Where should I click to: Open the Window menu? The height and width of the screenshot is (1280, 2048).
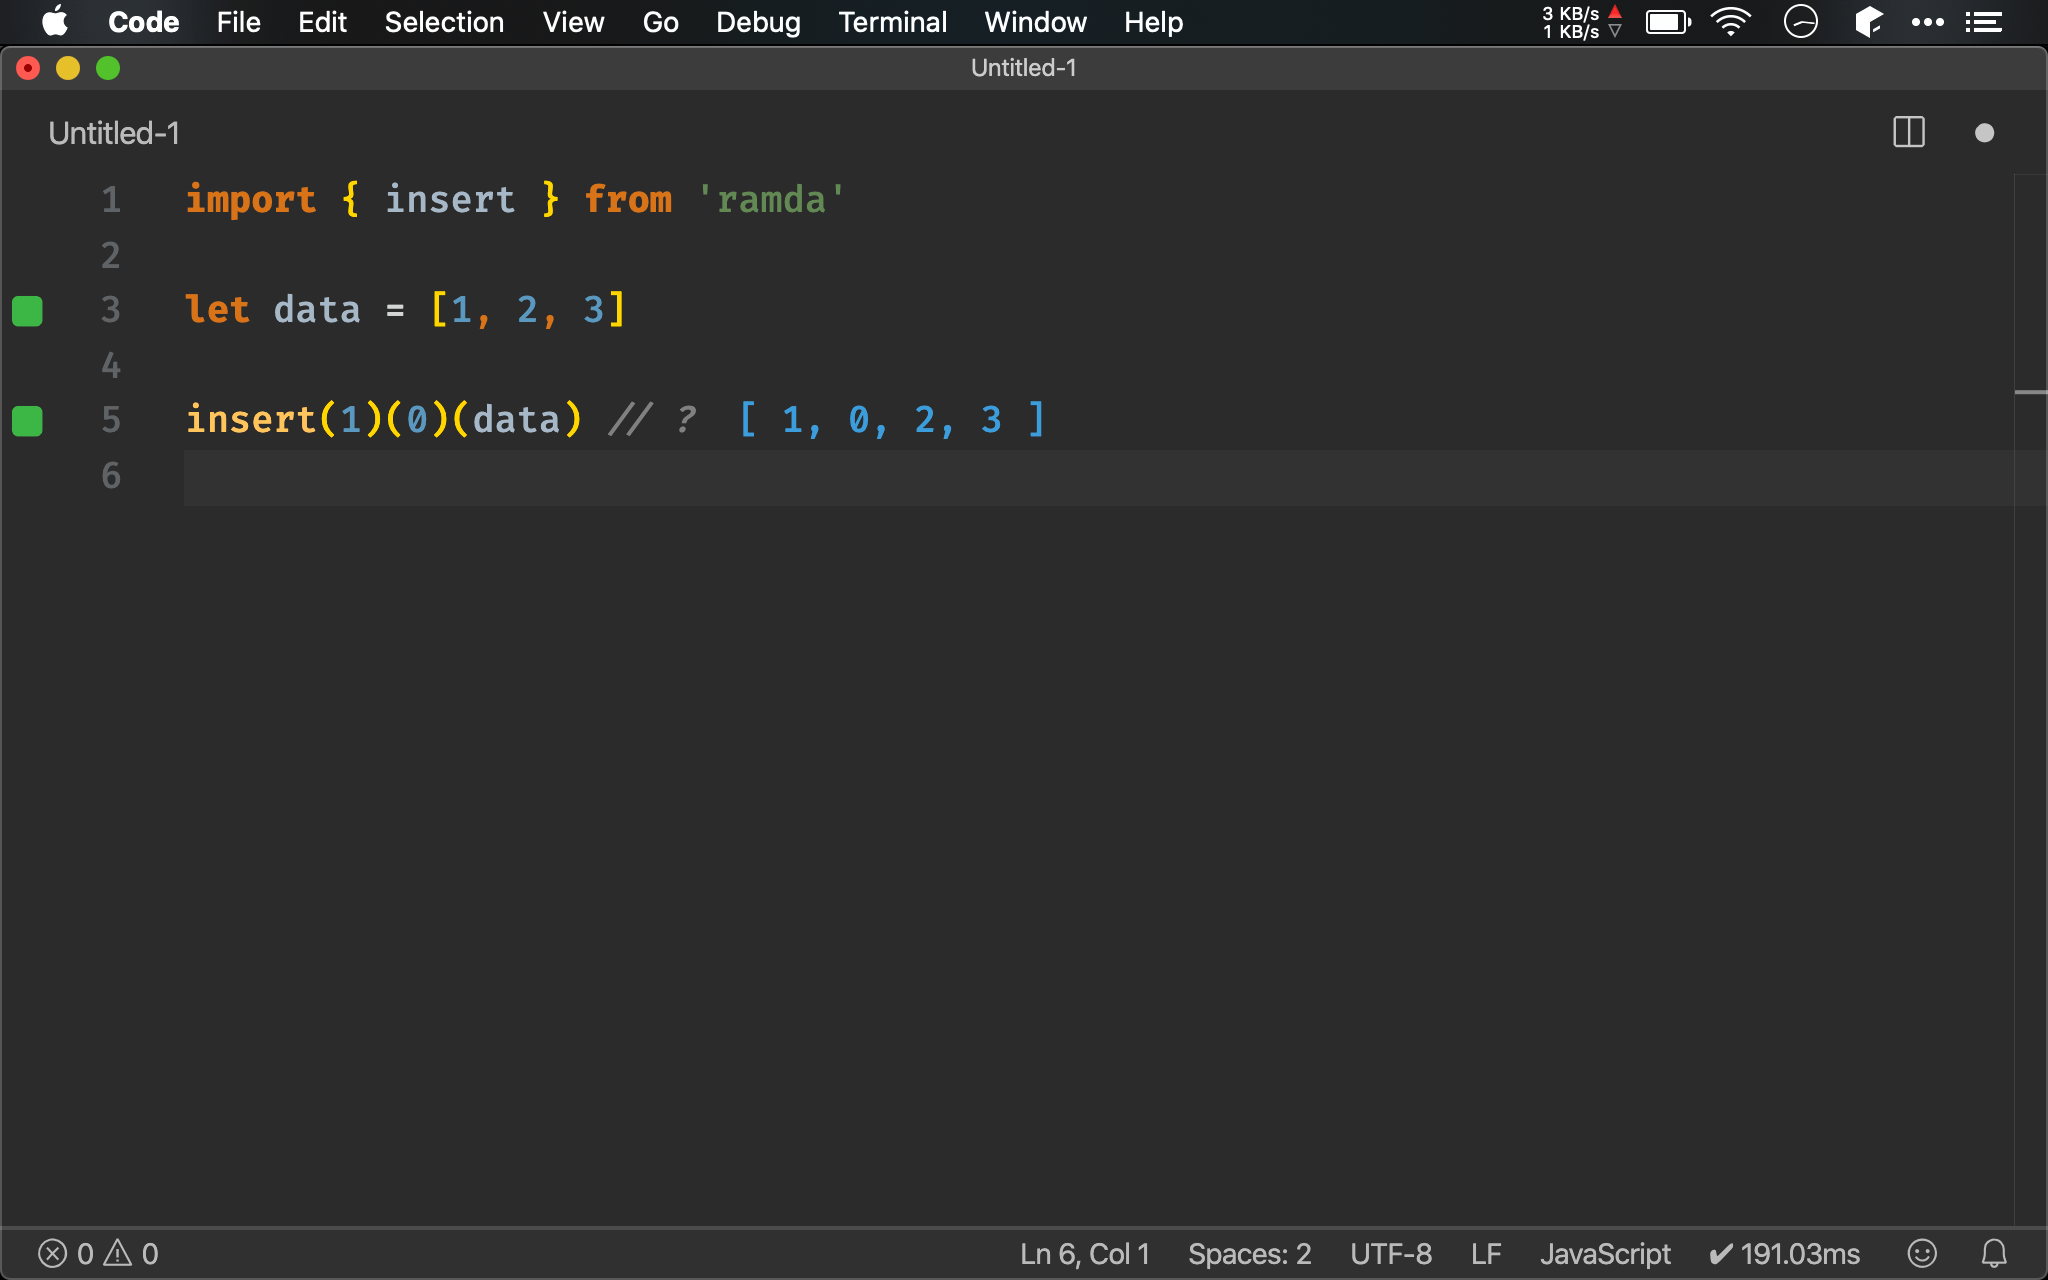point(1035,22)
